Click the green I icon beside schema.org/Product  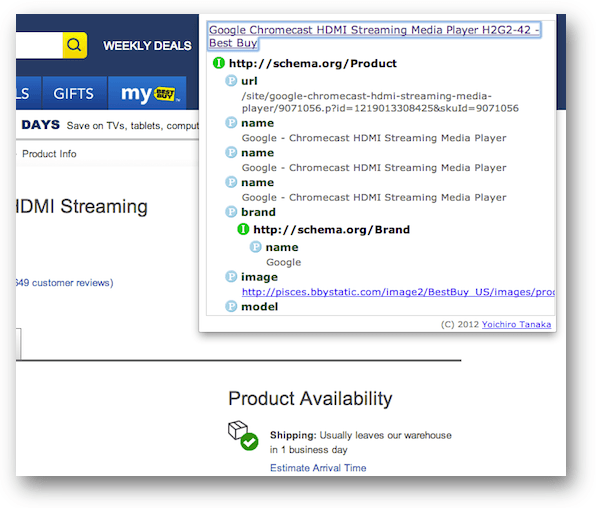(x=219, y=63)
